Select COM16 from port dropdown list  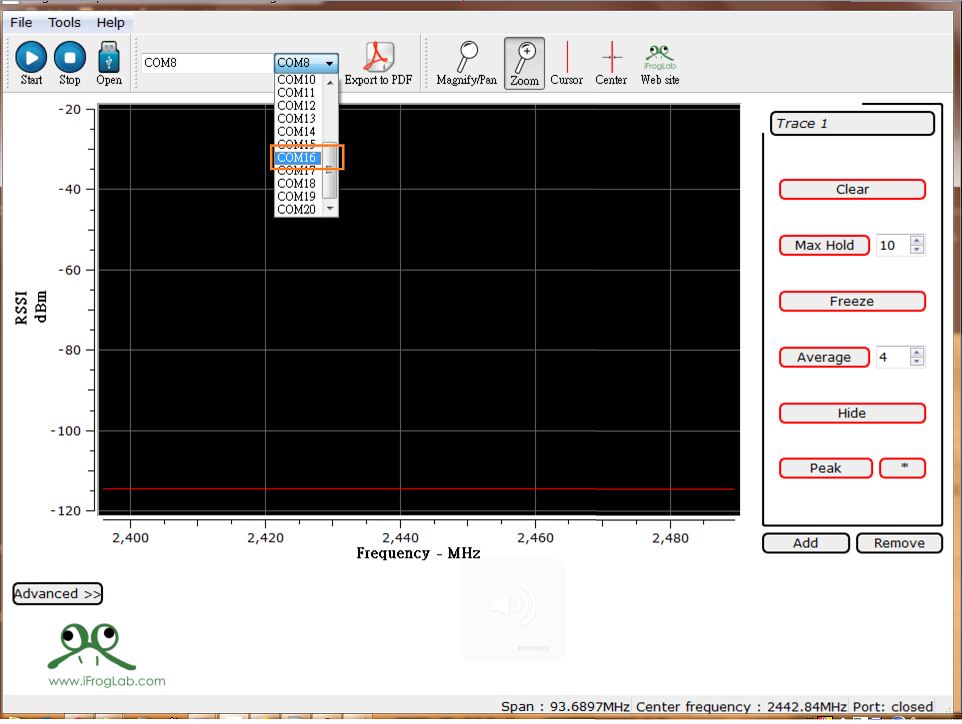pyautogui.click(x=297, y=158)
